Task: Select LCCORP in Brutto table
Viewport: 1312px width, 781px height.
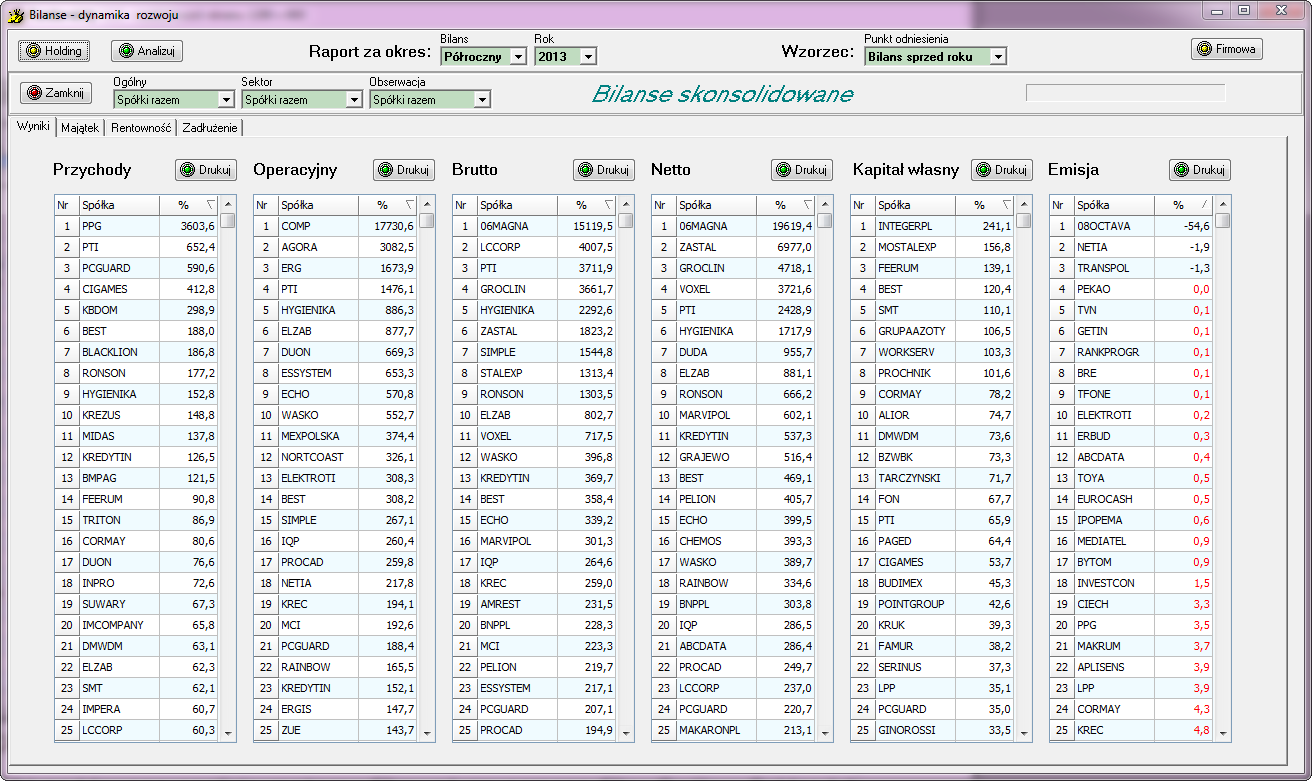Action: click(534, 247)
